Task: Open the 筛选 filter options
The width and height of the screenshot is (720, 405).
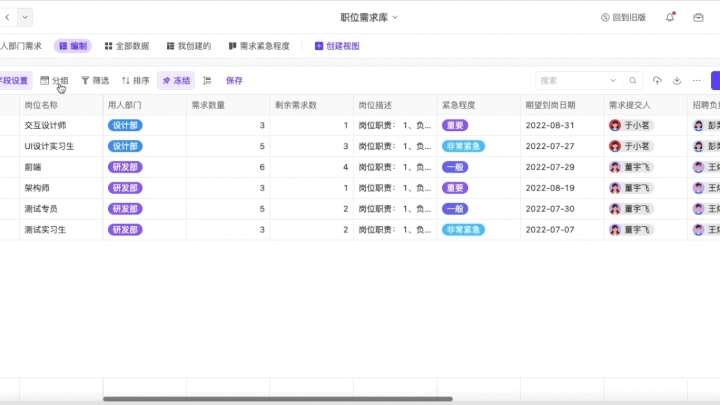Action: [95, 80]
